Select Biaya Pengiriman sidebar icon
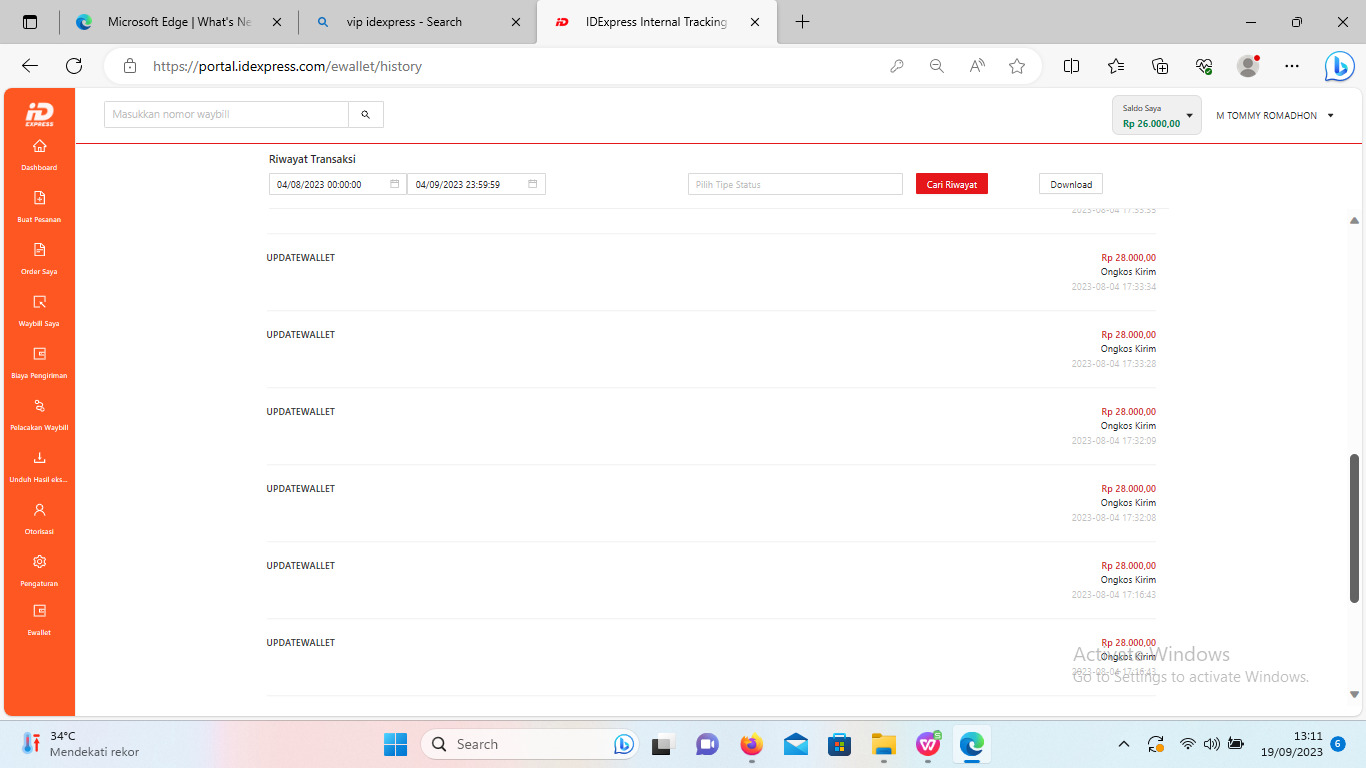The width and height of the screenshot is (1366, 768). [40, 354]
